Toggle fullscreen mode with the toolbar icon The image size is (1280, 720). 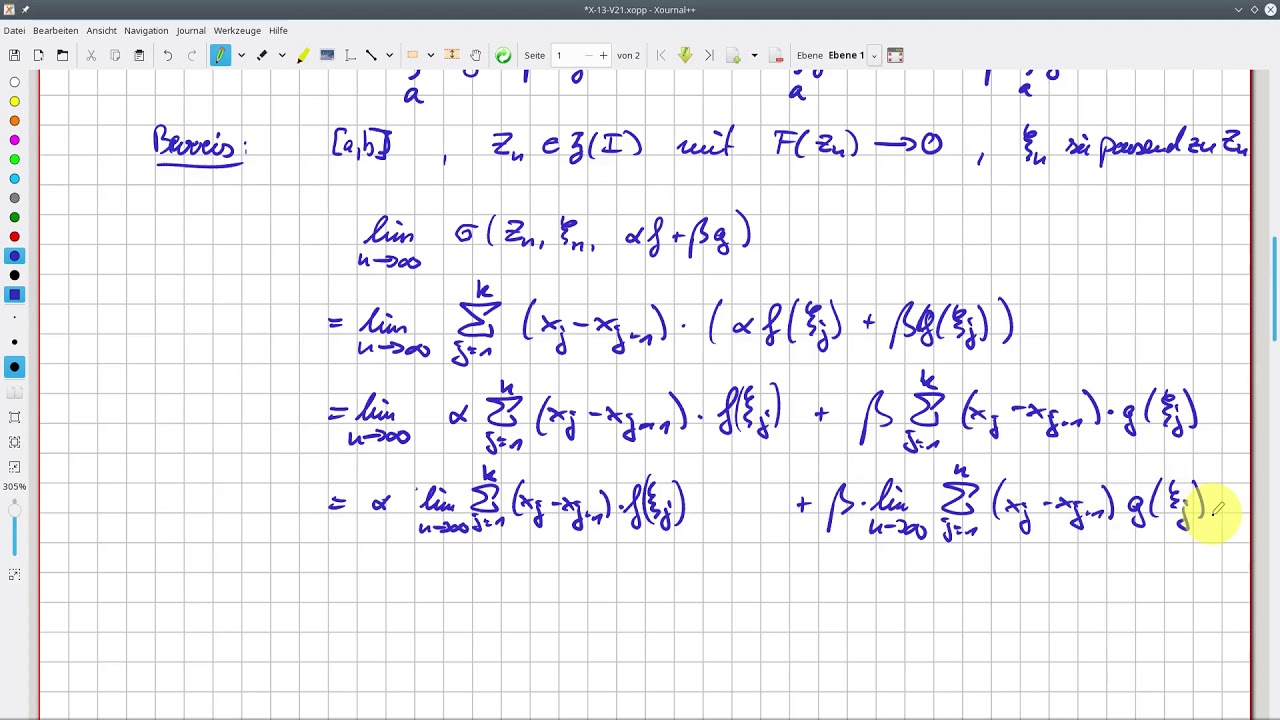point(895,55)
